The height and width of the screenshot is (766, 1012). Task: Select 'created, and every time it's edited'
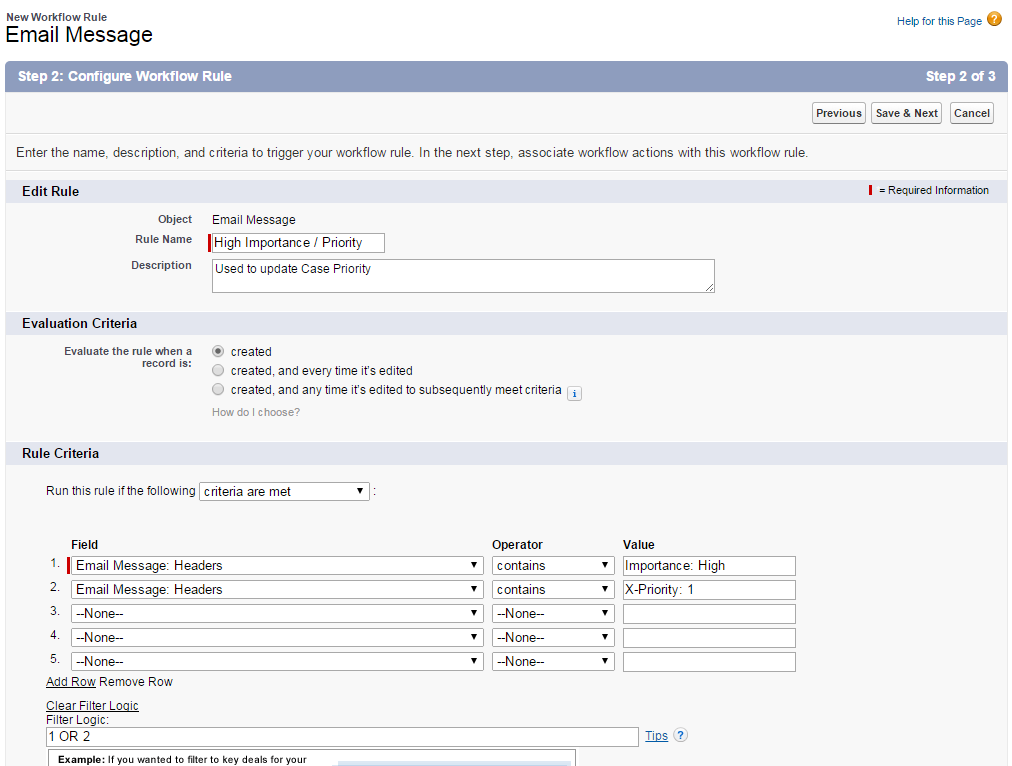point(218,370)
